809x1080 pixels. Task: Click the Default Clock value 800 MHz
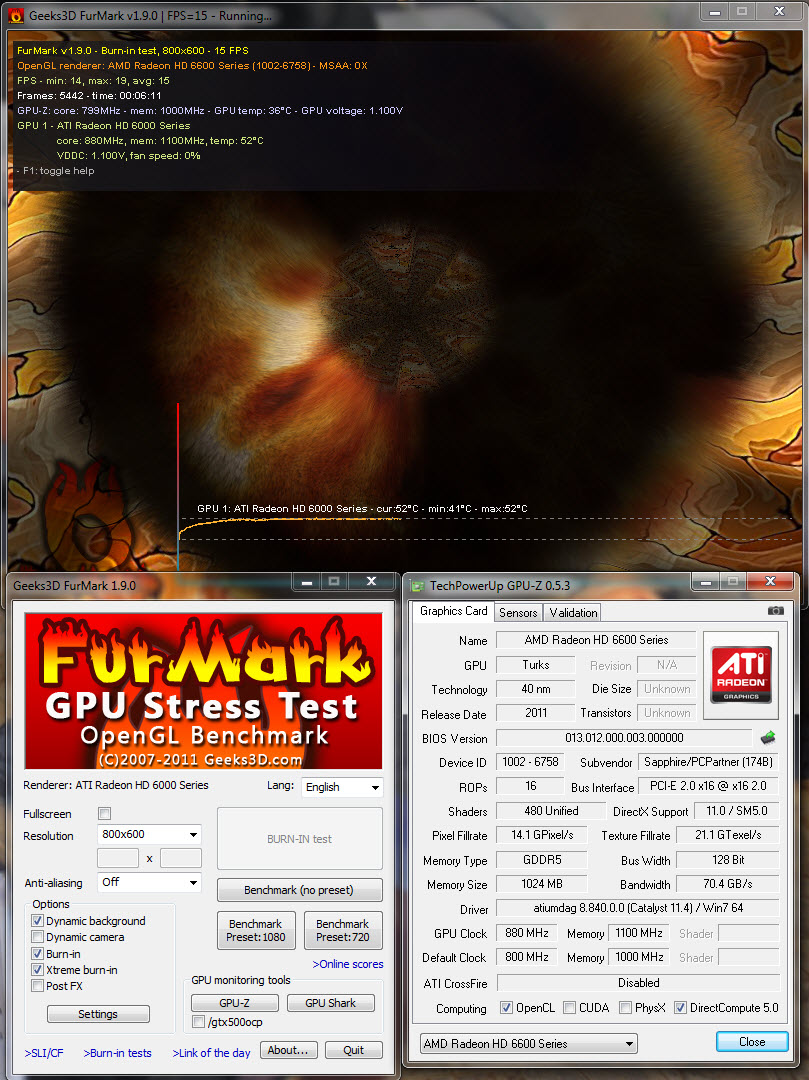pos(527,957)
